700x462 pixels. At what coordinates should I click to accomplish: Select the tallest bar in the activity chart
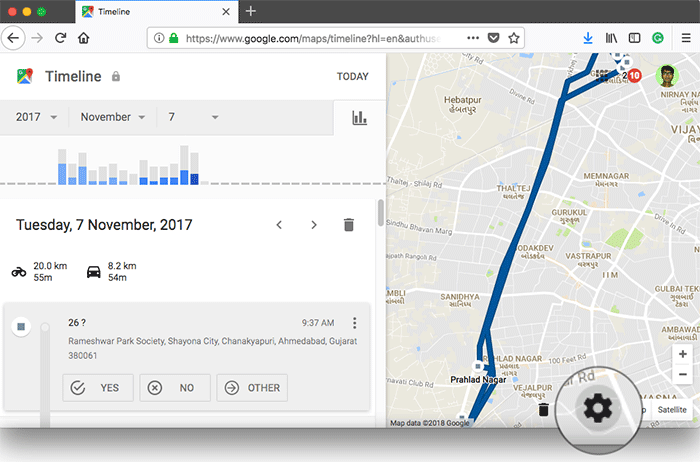pyautogui.click(x=184, y=165)
